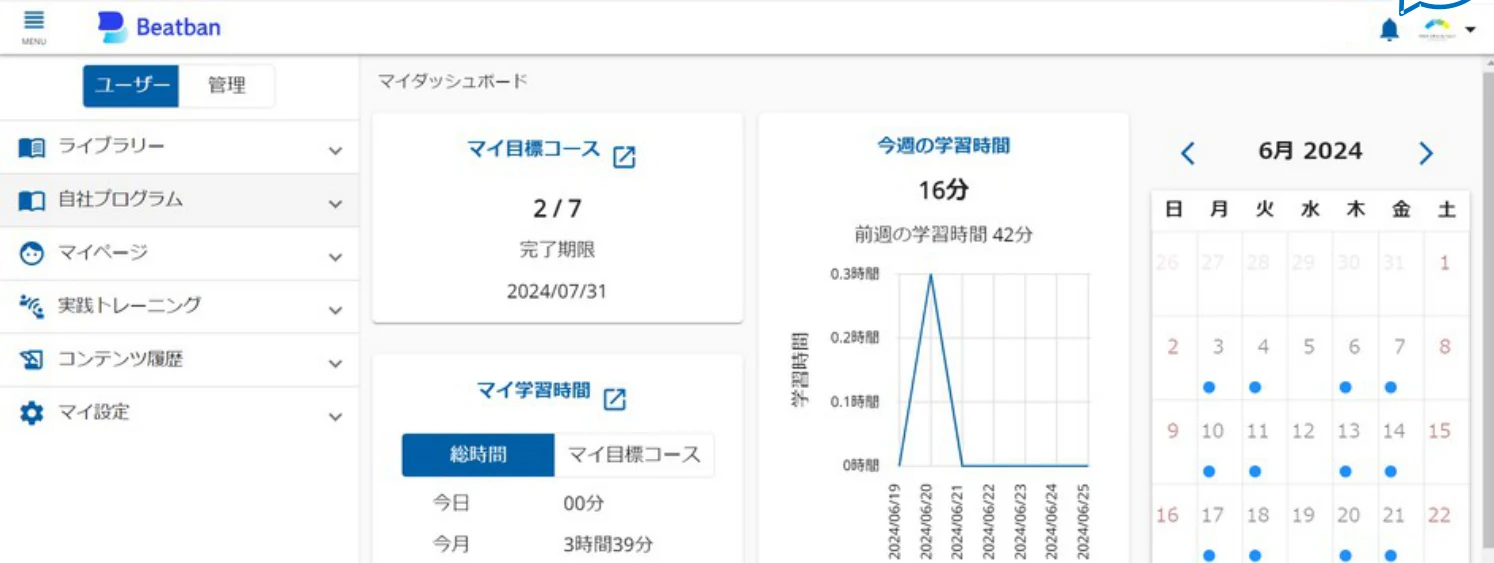Click the マイ目標コース heading link
Viewport: 1494px width, 563px height.
(533, 150)
